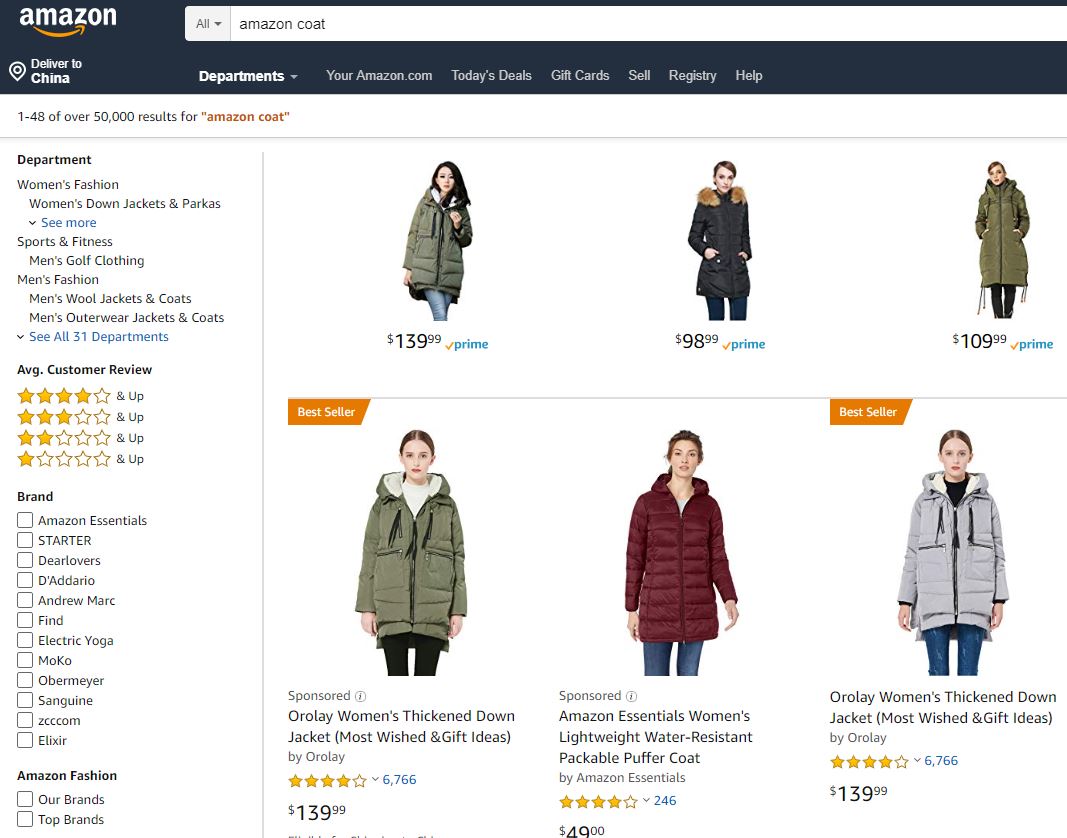Open the 6,766 reviews link for the green jacket
Image resolution: width=1067 pixels, height=838 pixels.
coord(399,780)
